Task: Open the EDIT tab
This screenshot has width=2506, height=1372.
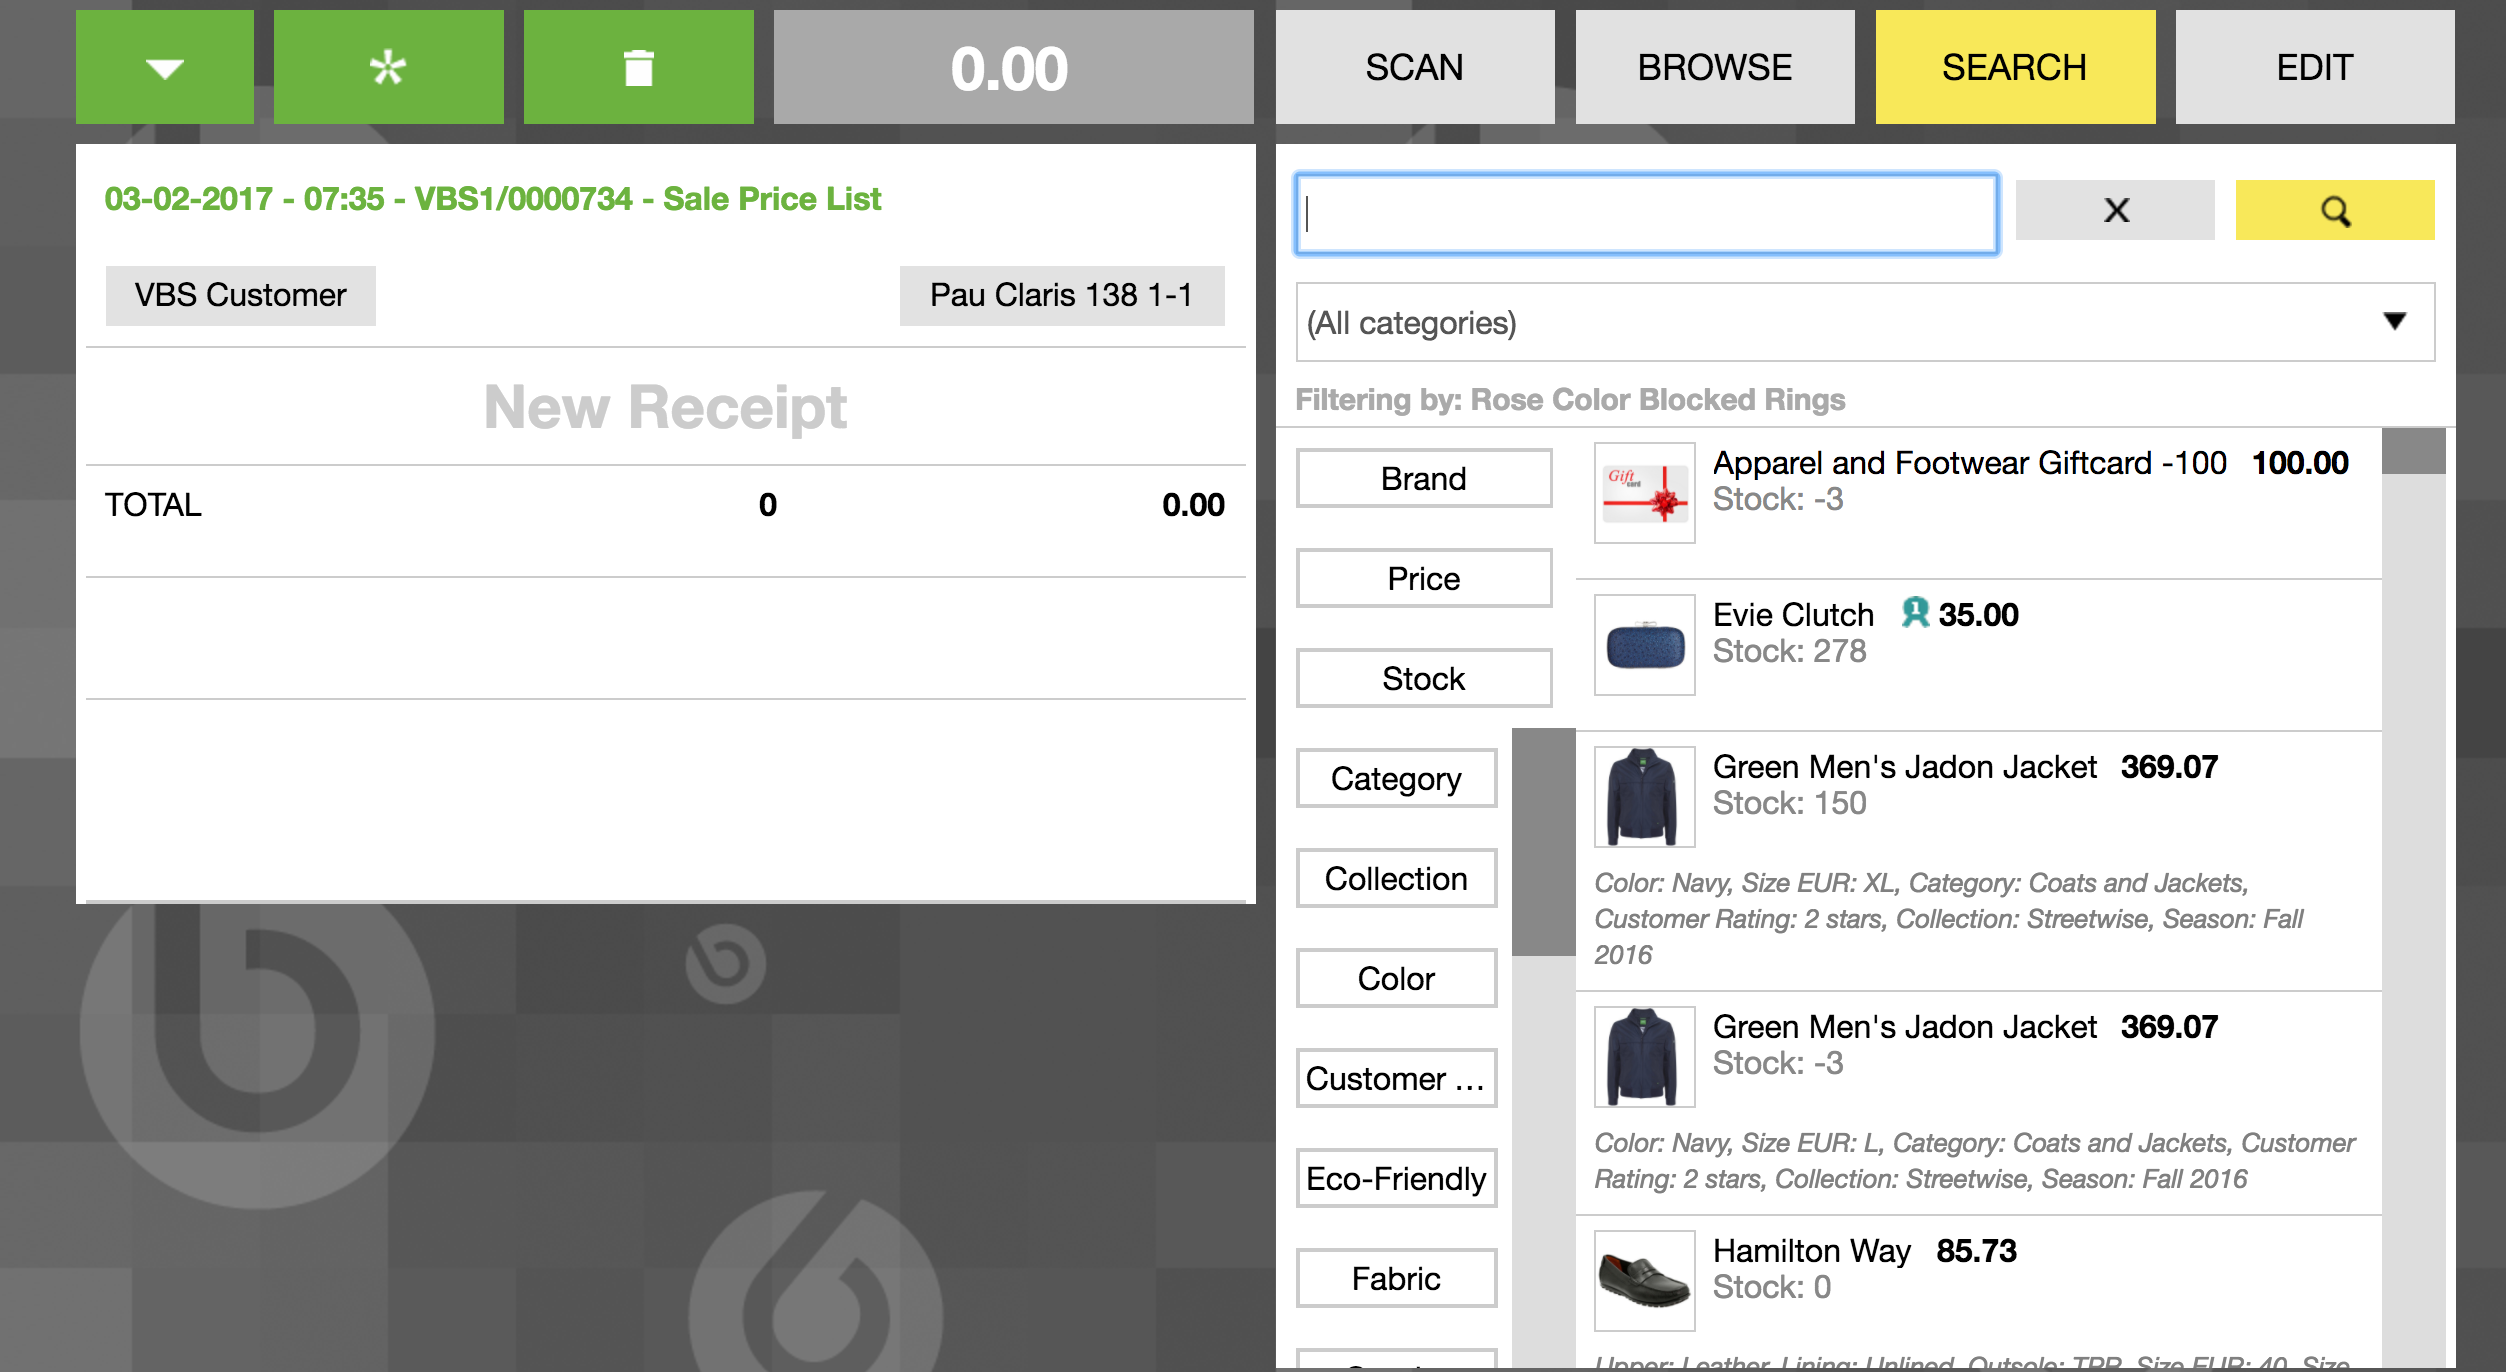Action: tap(2314, 67)
